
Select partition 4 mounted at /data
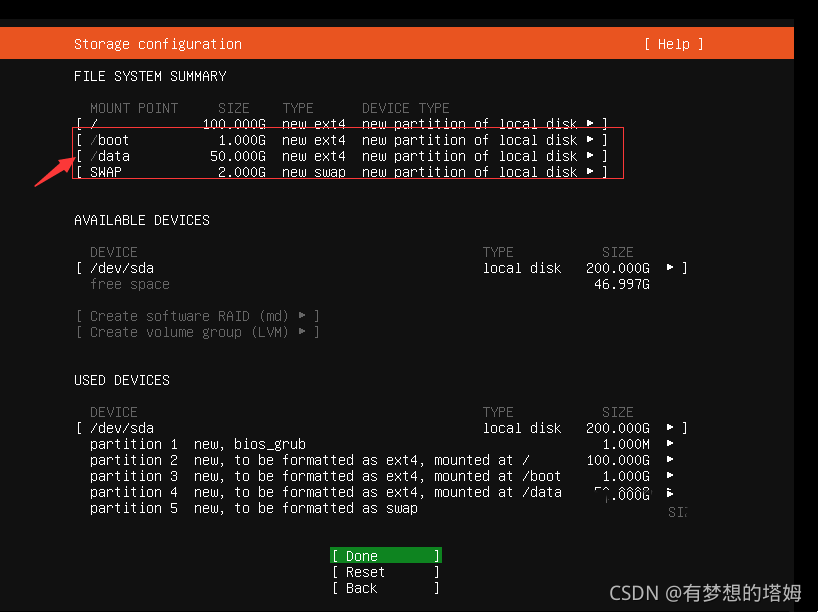(382, 493)
